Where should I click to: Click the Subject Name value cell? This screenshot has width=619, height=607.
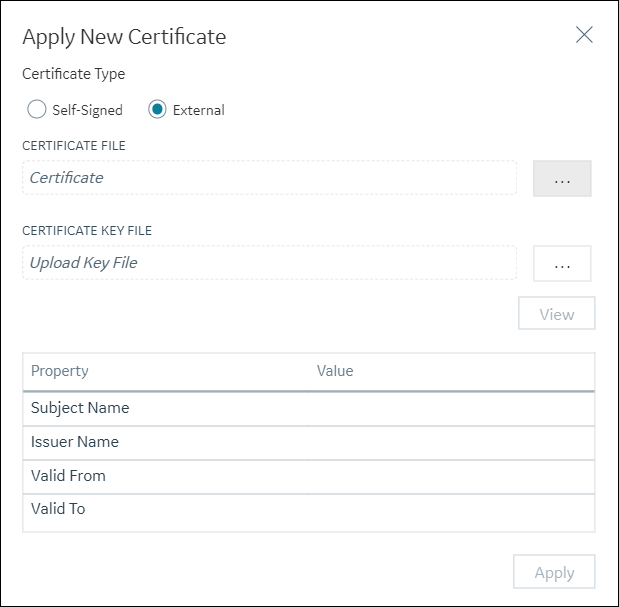coord(451,408)
